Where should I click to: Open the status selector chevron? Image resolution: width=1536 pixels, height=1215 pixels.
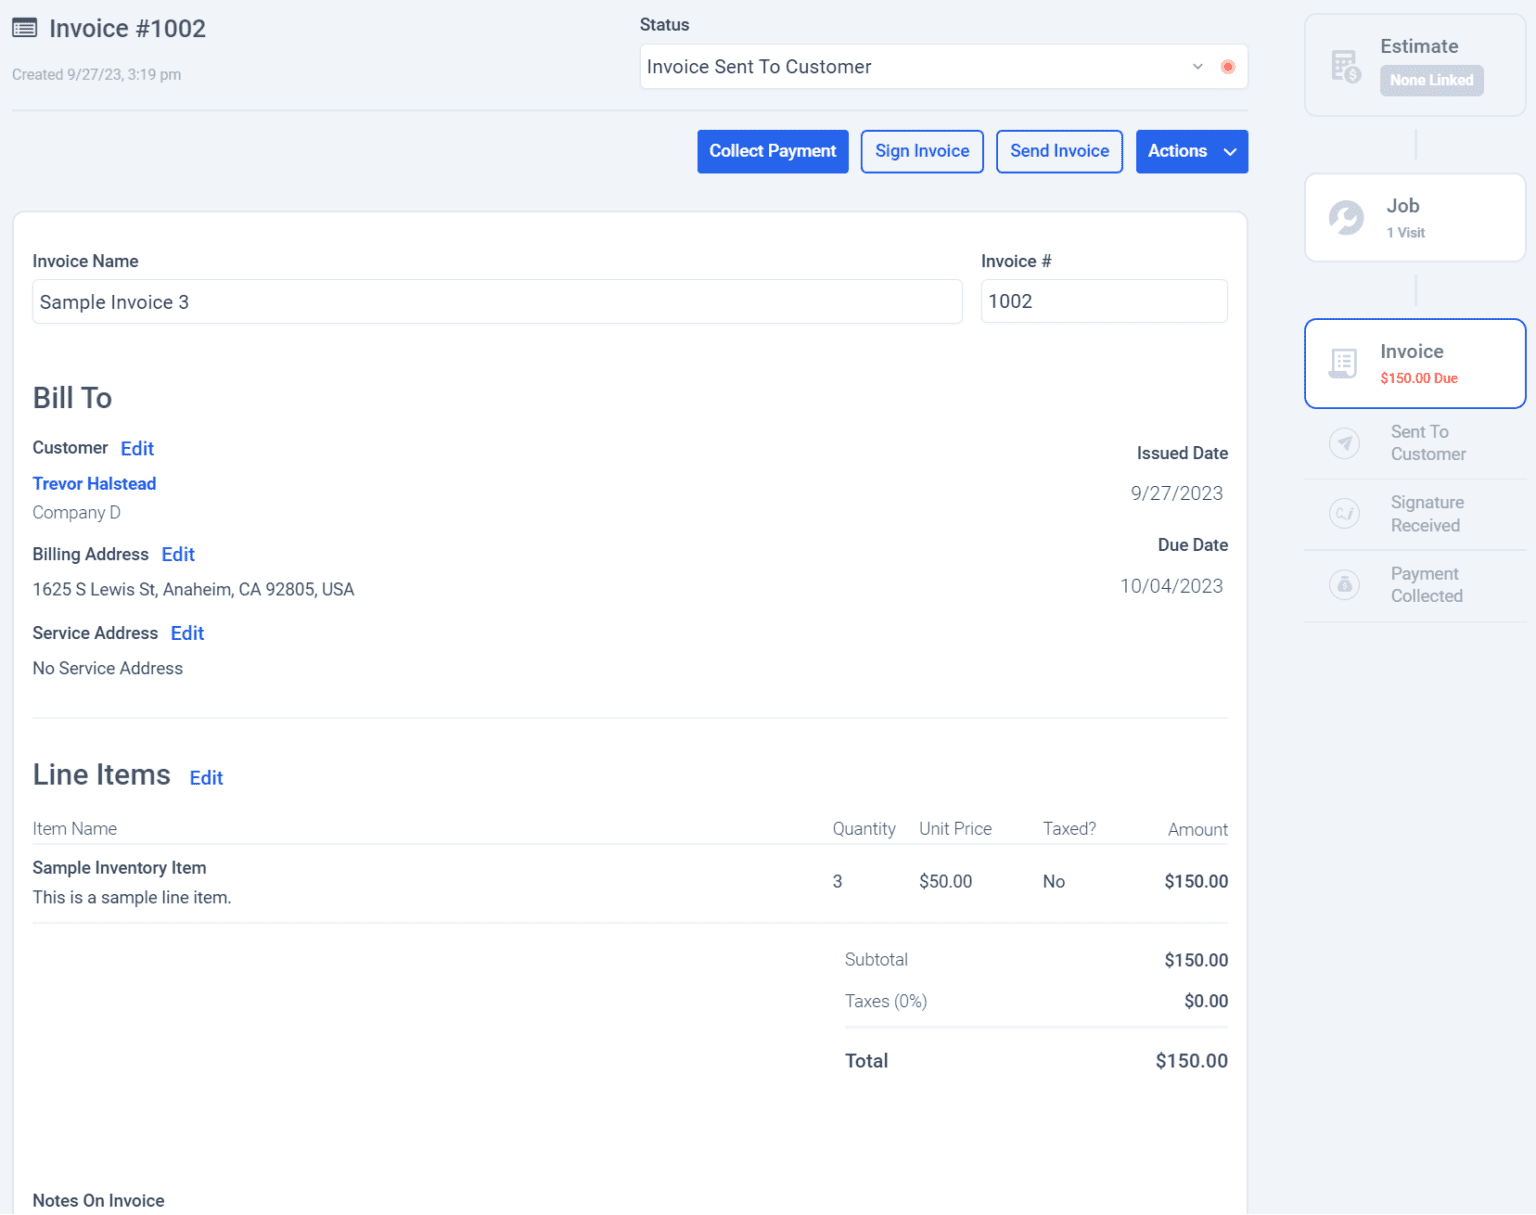1197,66
